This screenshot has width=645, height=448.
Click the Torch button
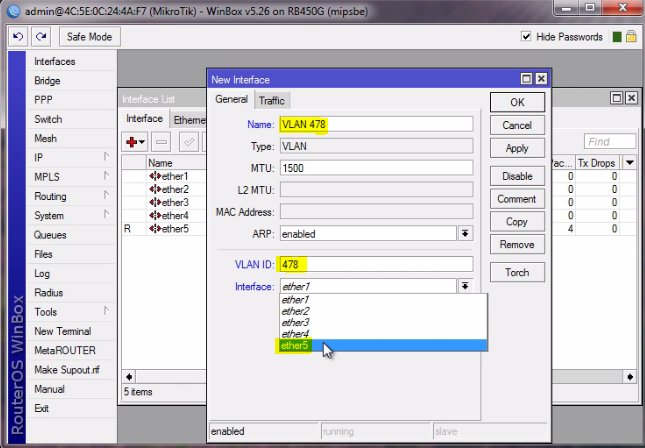tap(517, 272)
